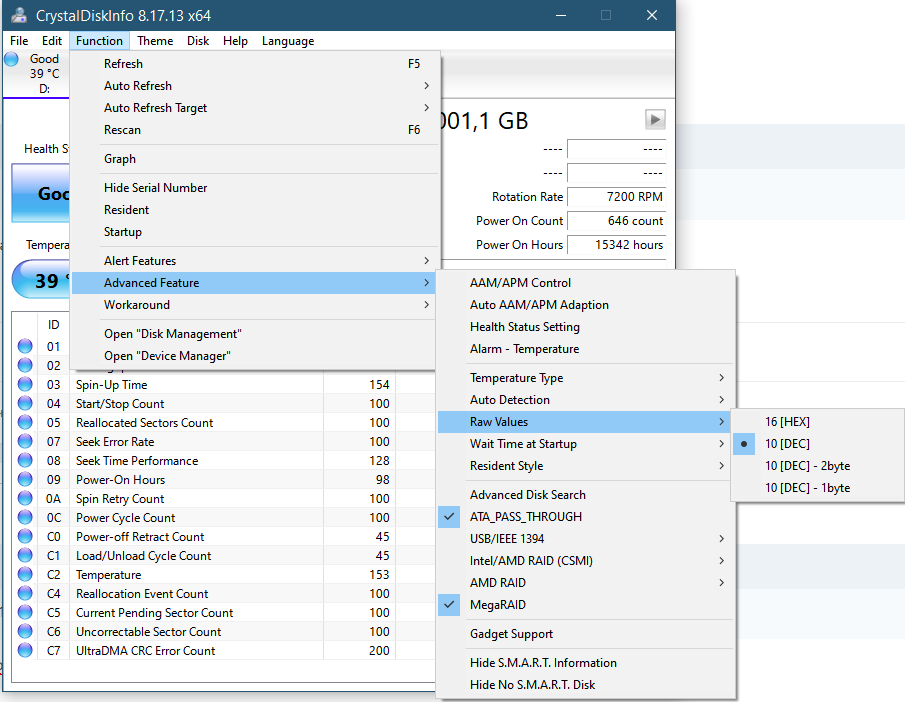The width and height of the screenshot is (905, 702).
Task: Open the Help menu
Action: click(235, 41)
